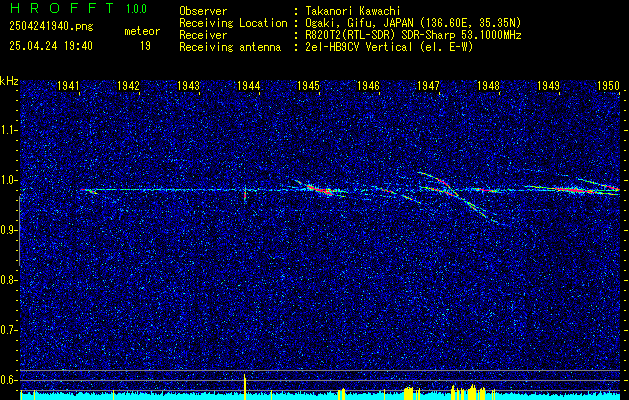
Task: Click the R820T2(RTL-SDR) SDR-Sharp receiver text
Action: pos(413,35)
